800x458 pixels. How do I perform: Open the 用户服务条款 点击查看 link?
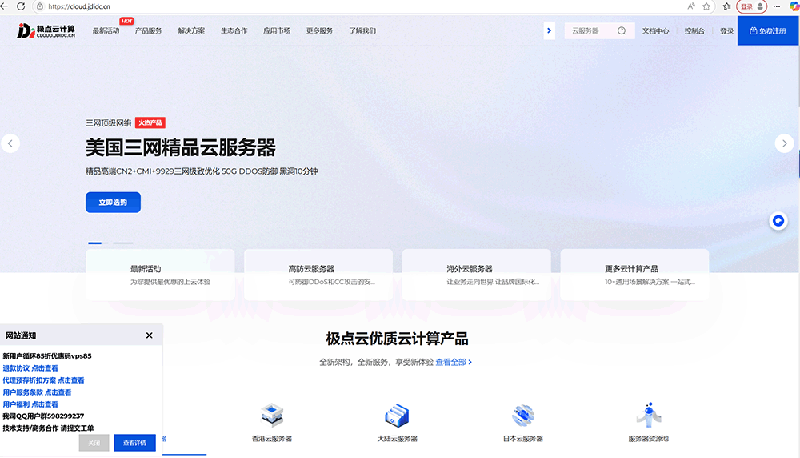click(x=37, y=392)
